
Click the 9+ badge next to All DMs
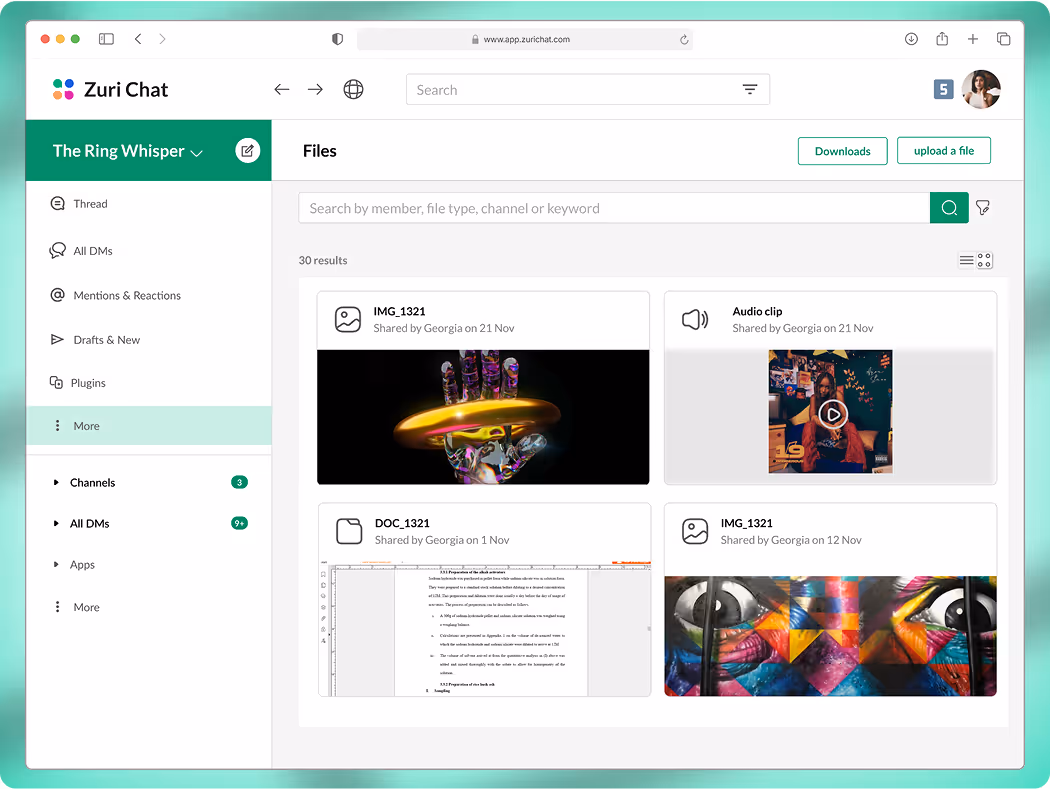coord(239,523)
